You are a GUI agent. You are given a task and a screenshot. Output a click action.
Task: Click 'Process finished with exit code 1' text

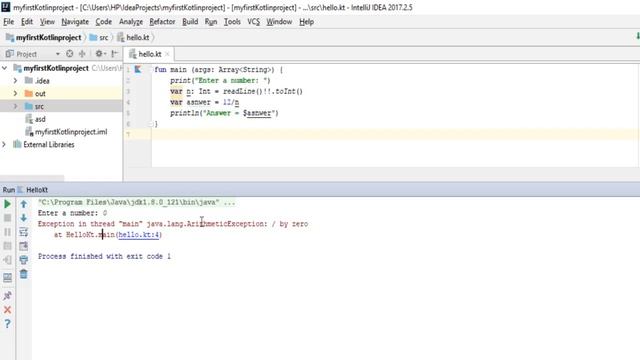(x=104, y=256)
